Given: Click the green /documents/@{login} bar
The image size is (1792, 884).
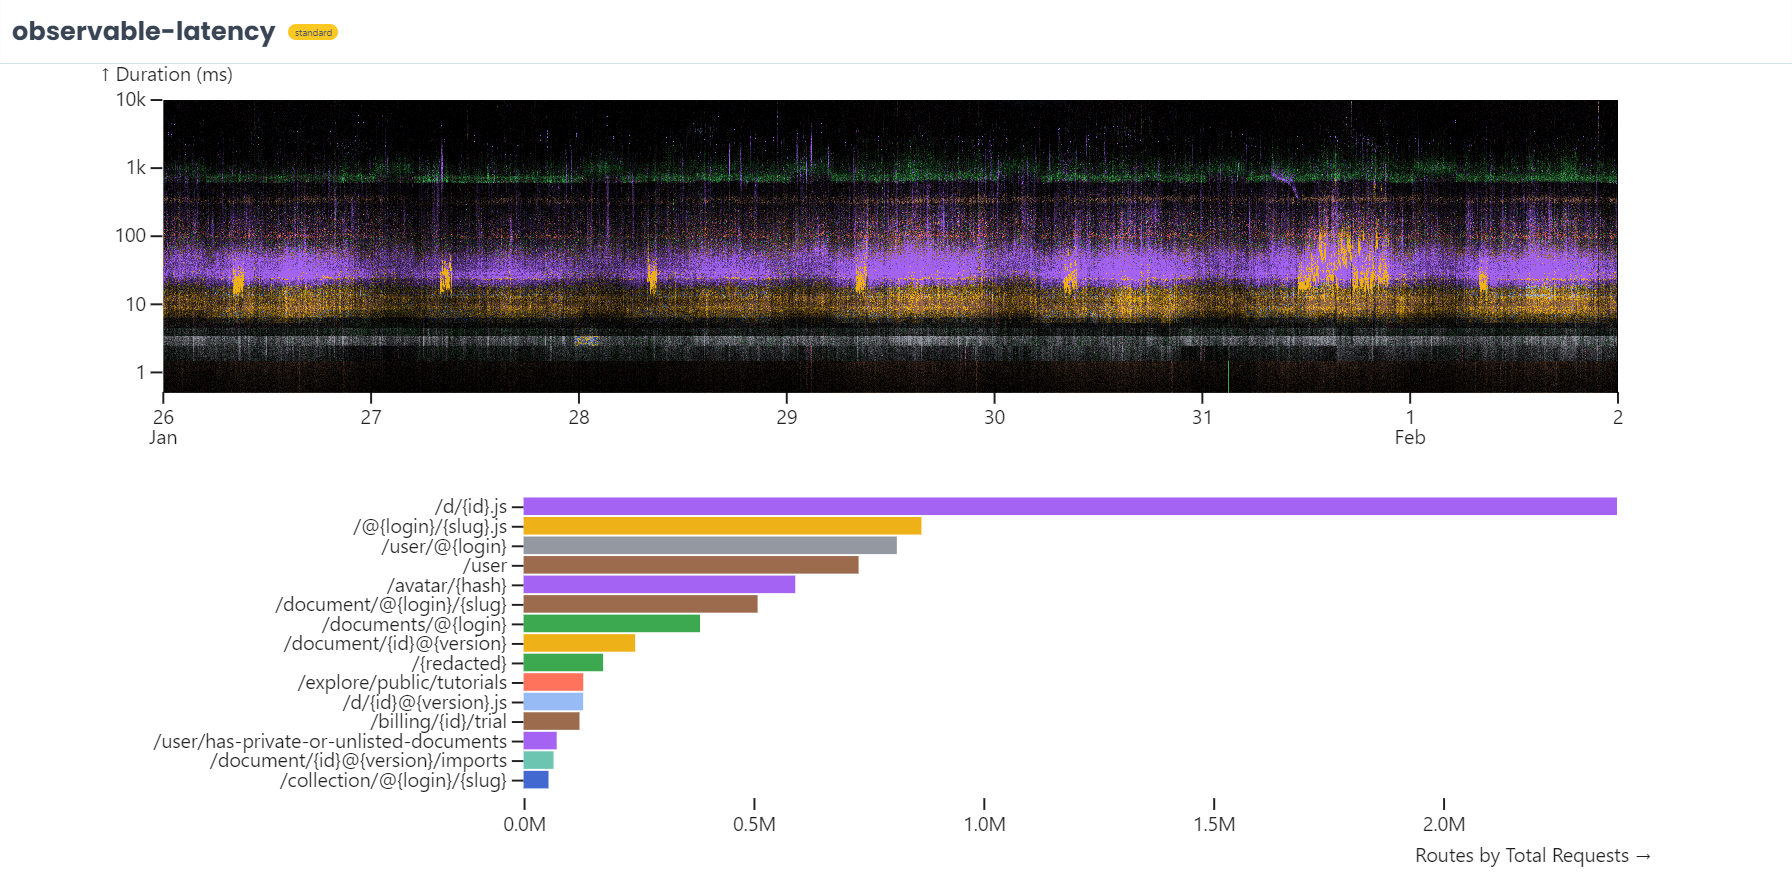Looking at the screenshot, I should click(612, 624).
